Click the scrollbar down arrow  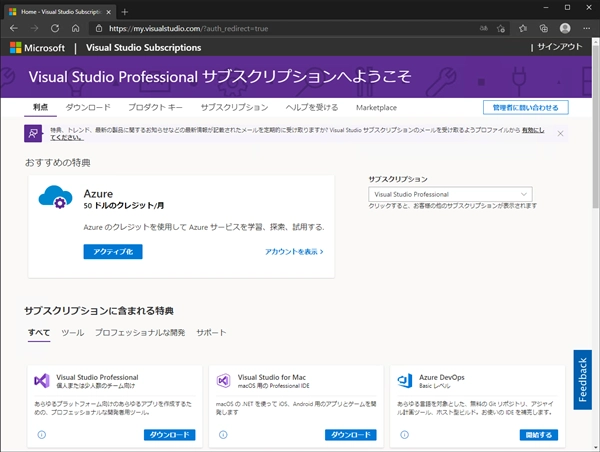[595, 447]
